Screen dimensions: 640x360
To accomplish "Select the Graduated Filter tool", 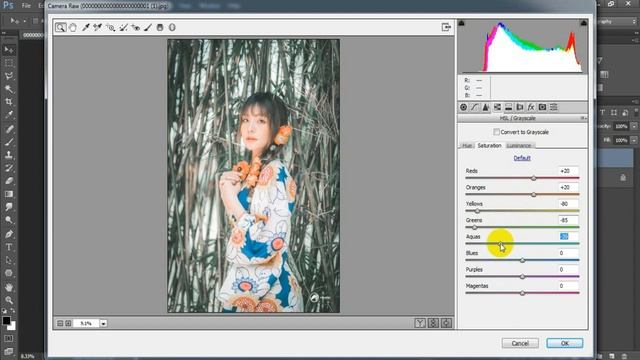I will tap(160, 27).
